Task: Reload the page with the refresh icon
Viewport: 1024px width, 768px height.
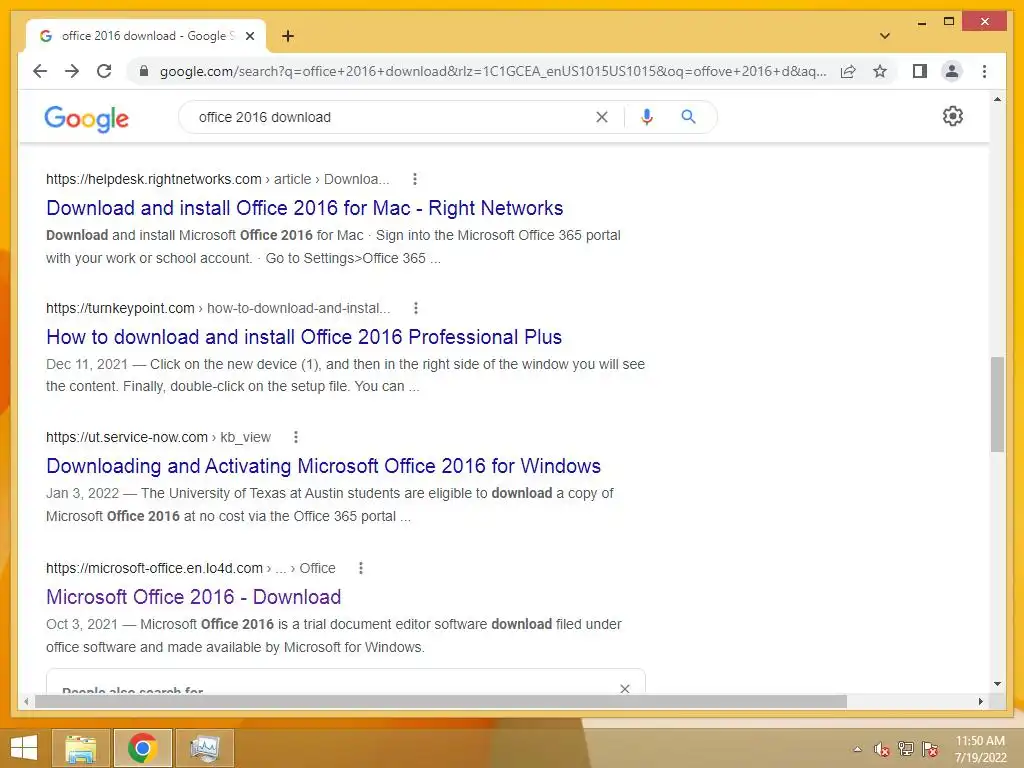Action: point(104,71)
